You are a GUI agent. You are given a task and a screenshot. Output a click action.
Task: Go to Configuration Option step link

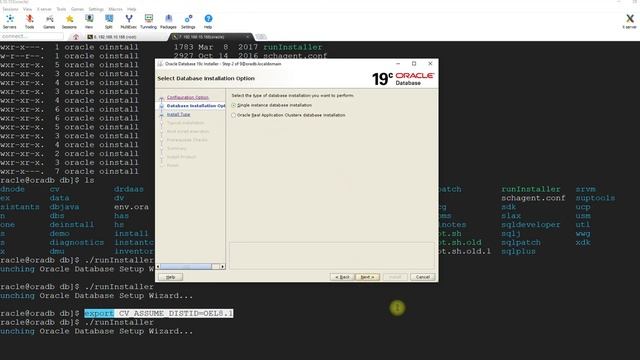[188, 97]
